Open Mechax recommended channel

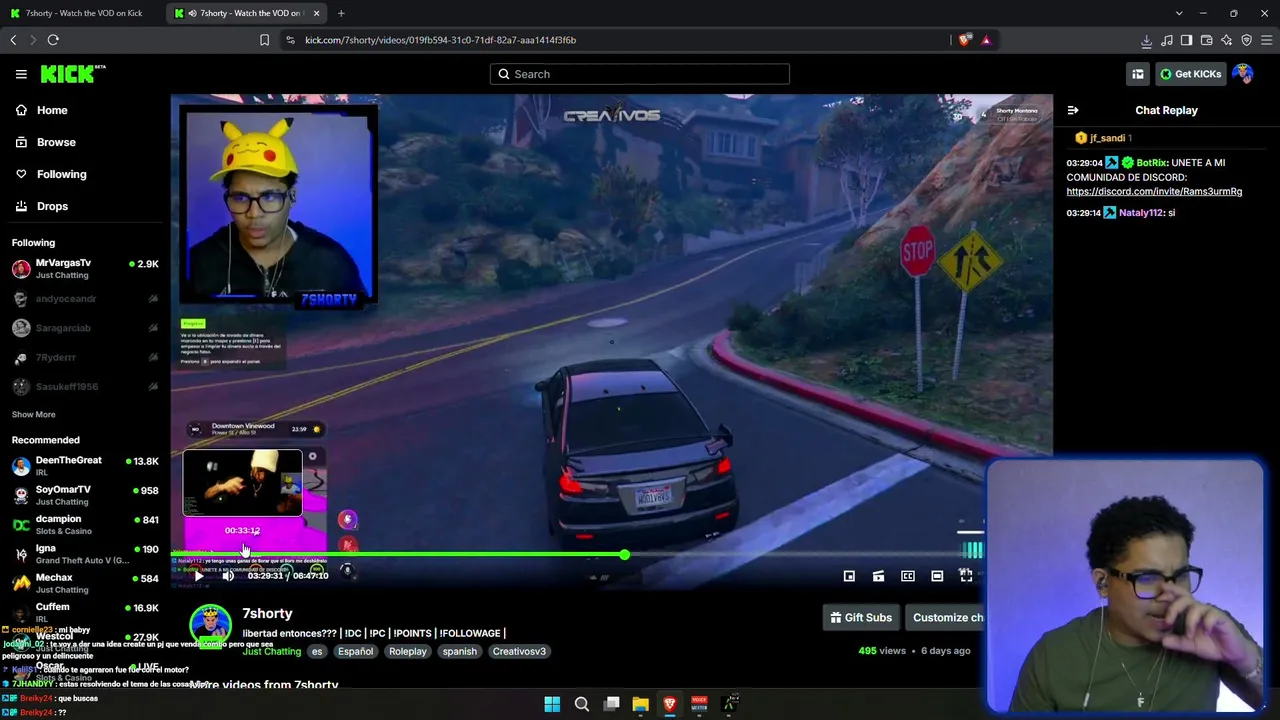pos(85,583)
